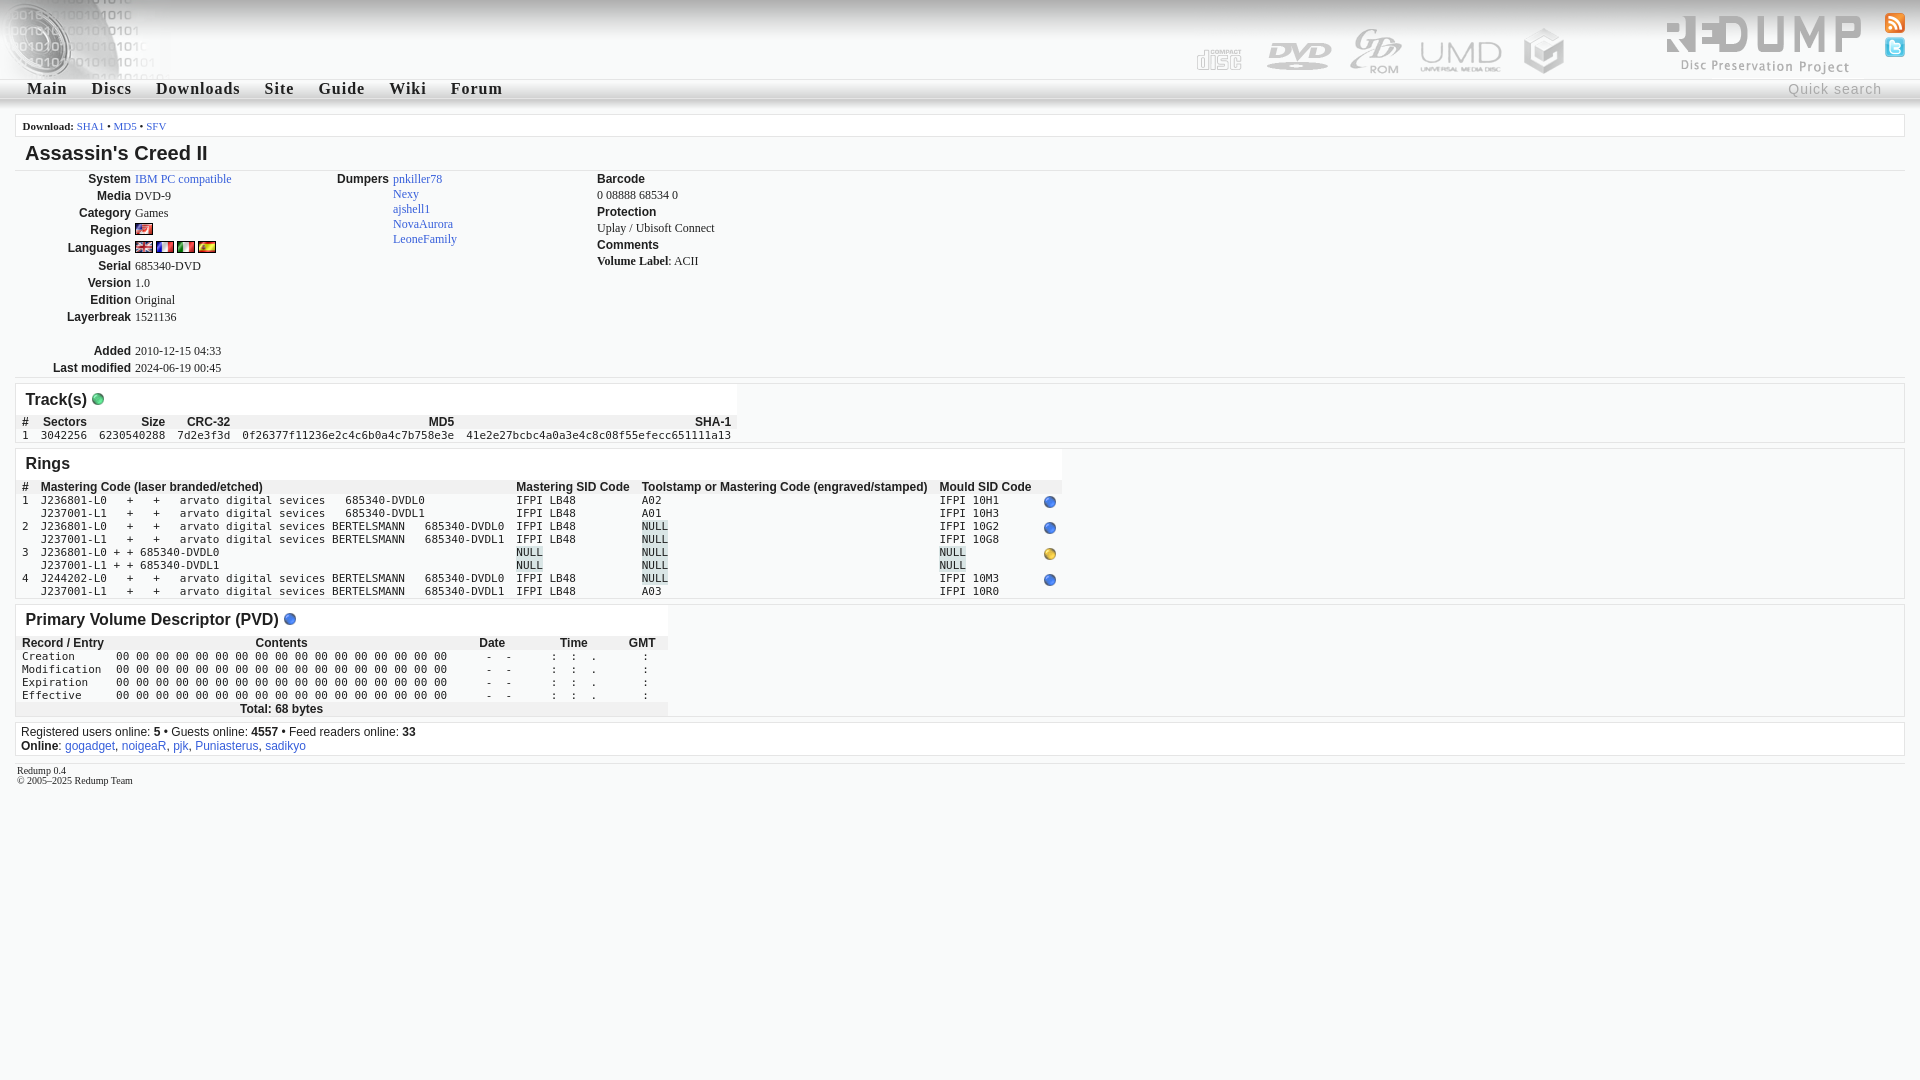The image size is (1920, 1080).
Task: Click the GameCube logo icon
Action: coord(1543,51)
